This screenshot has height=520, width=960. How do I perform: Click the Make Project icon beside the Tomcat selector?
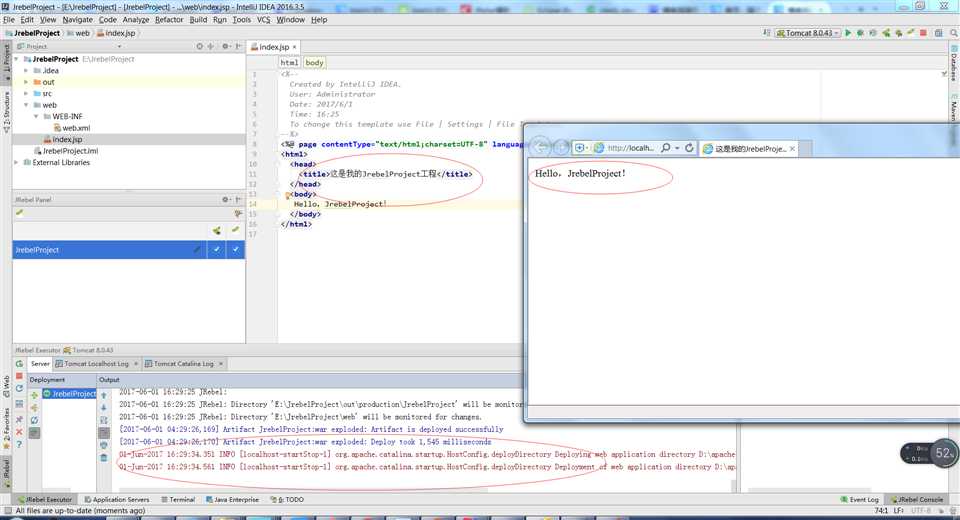coord(767,33)
